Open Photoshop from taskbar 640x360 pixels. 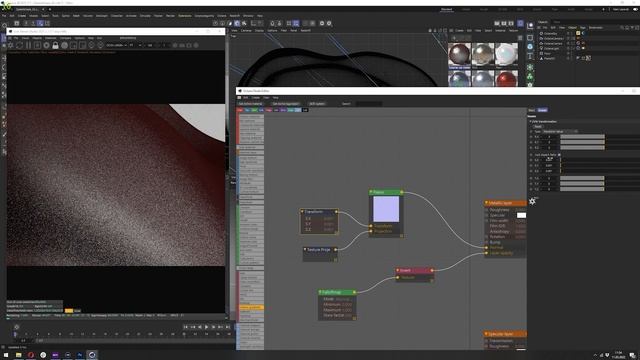[80, 355]
